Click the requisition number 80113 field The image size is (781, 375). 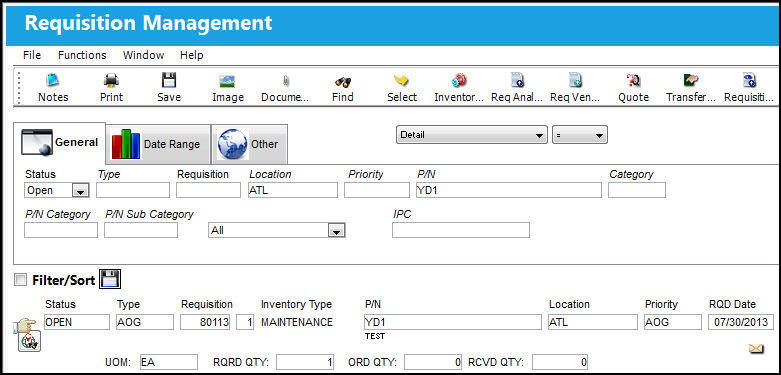tap(205, 322)
